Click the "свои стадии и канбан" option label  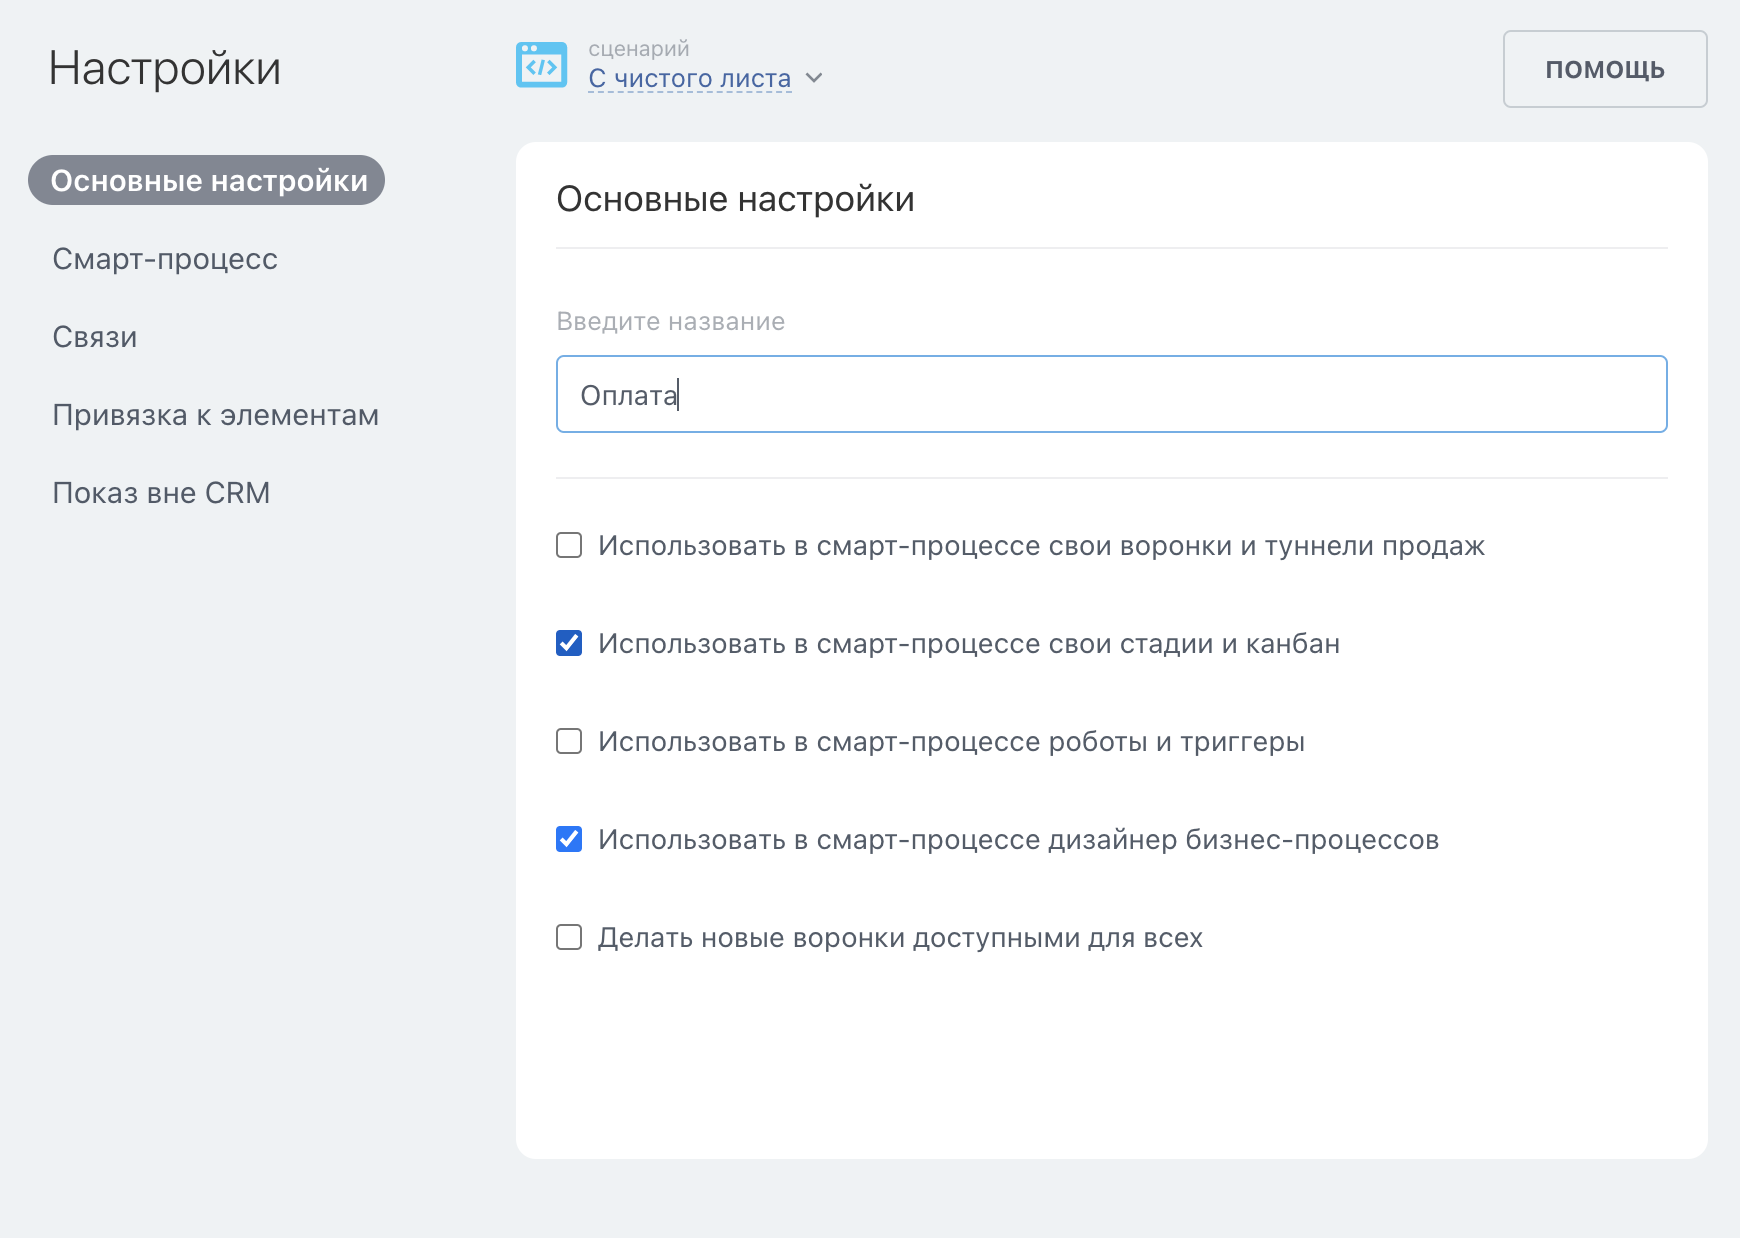[968, 644]
